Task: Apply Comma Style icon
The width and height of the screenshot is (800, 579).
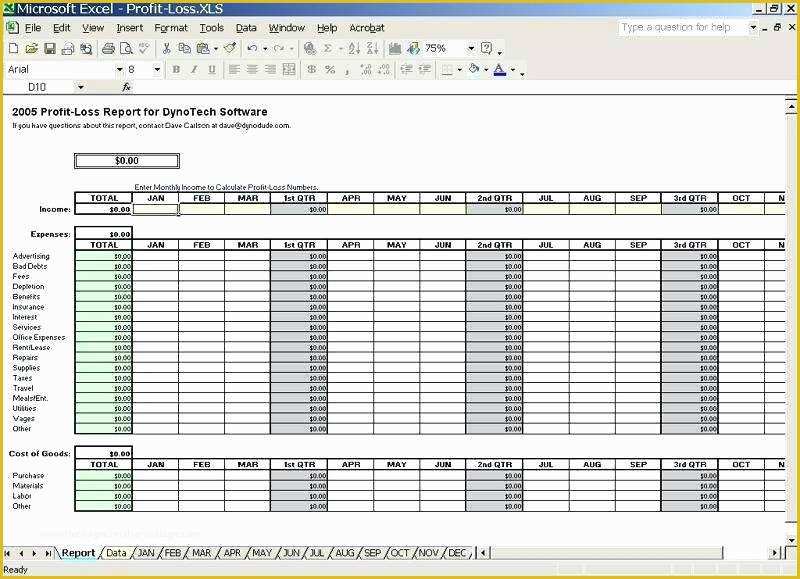Action: (347, 70)
